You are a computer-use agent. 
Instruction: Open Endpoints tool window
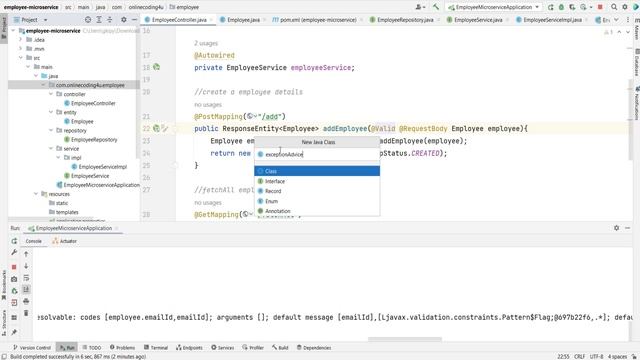tap(189, 347)
